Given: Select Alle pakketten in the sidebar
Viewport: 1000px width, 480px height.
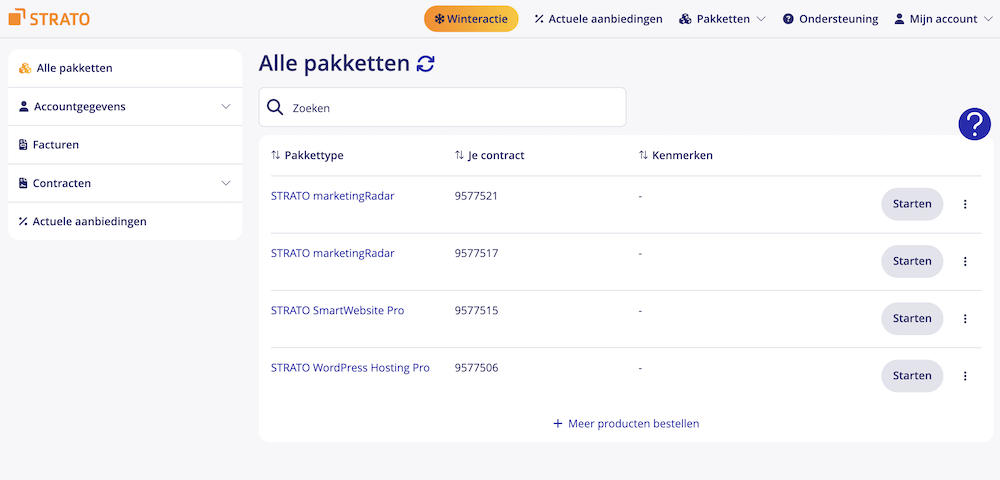Looking at the screenshot, I should [x=125, y=68].
